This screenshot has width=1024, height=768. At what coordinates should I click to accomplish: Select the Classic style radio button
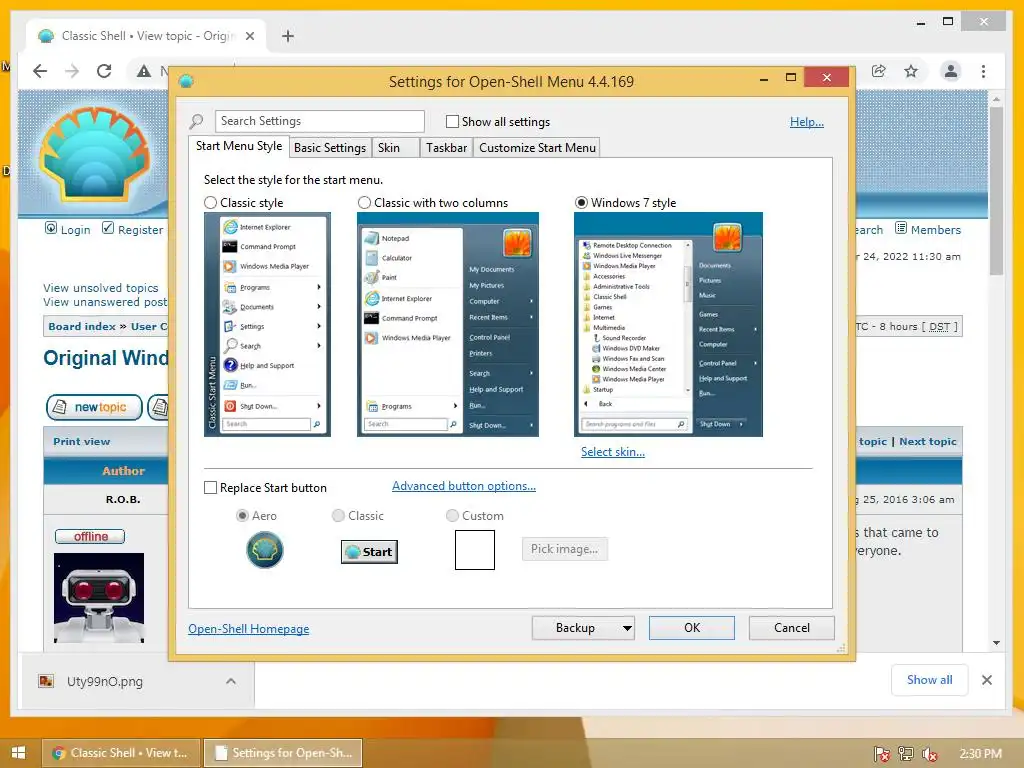[210, 202]
